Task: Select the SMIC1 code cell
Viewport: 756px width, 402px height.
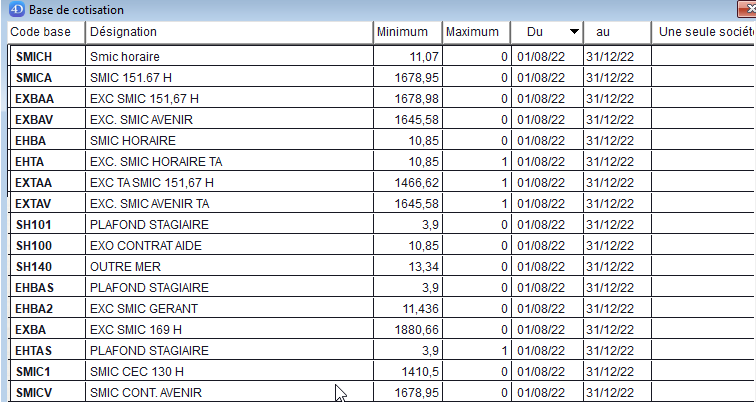Action: pos(47,372)
